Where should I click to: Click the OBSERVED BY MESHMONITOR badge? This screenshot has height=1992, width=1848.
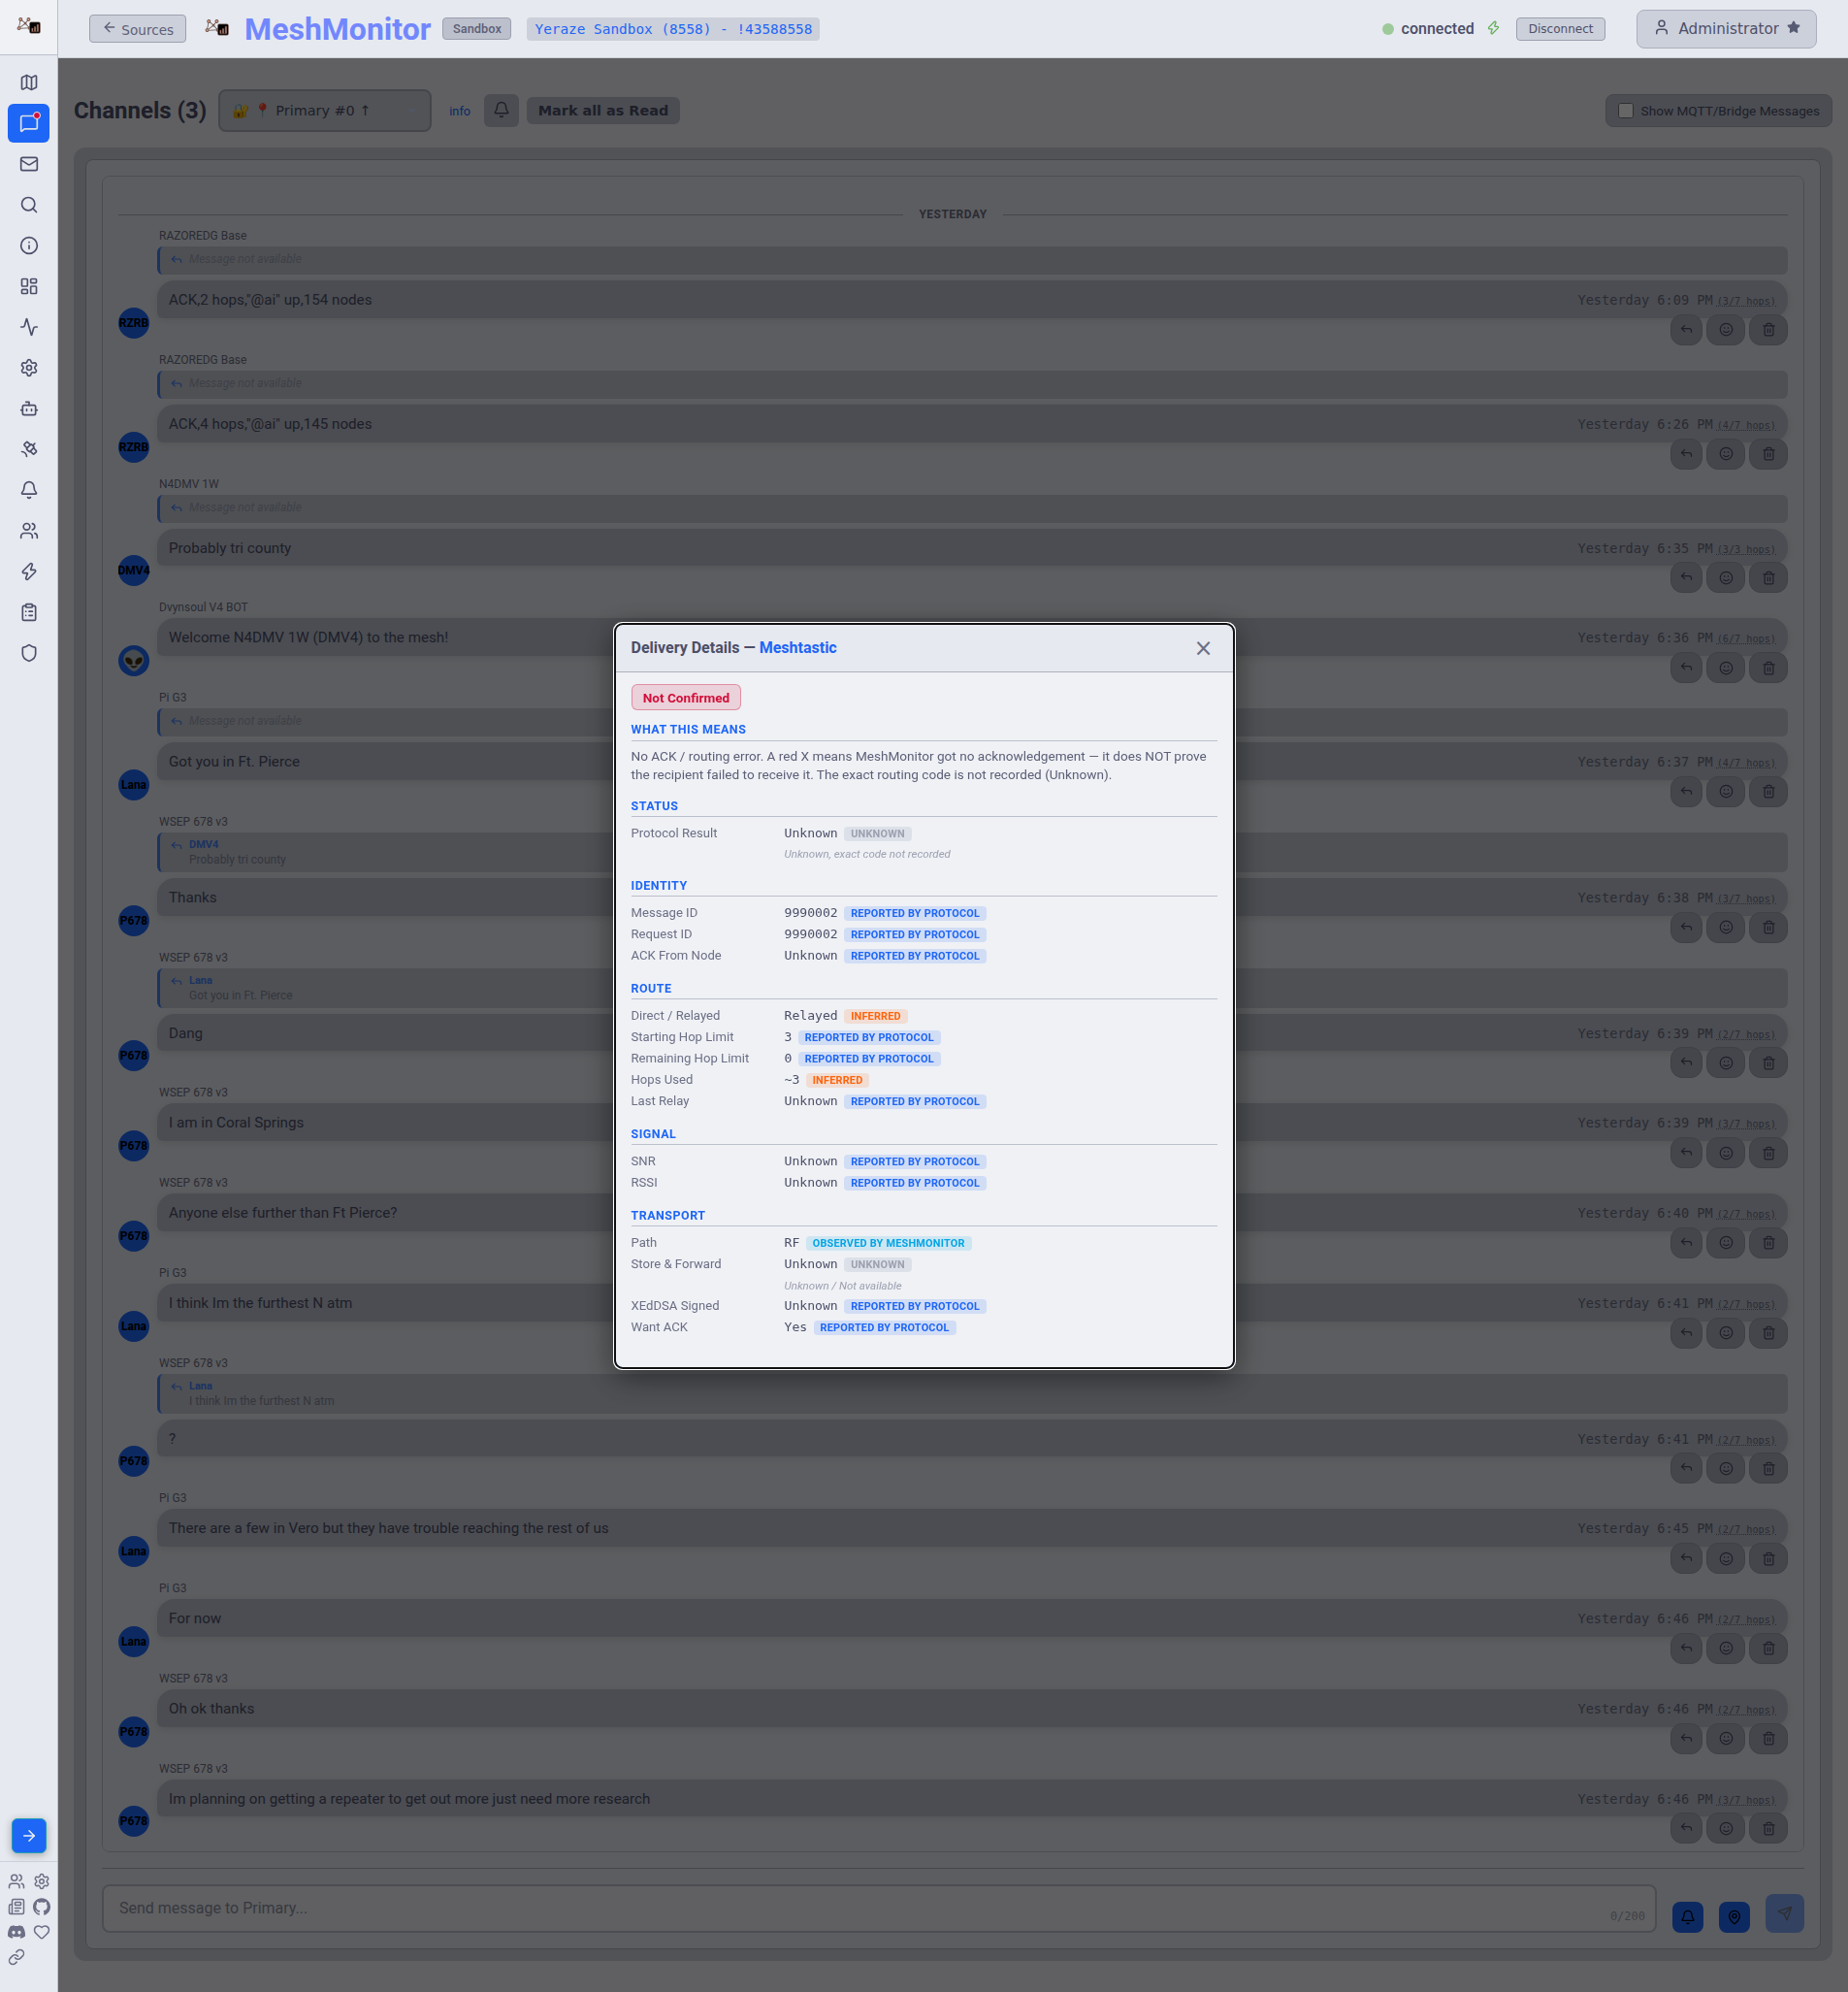(889, 1243)
